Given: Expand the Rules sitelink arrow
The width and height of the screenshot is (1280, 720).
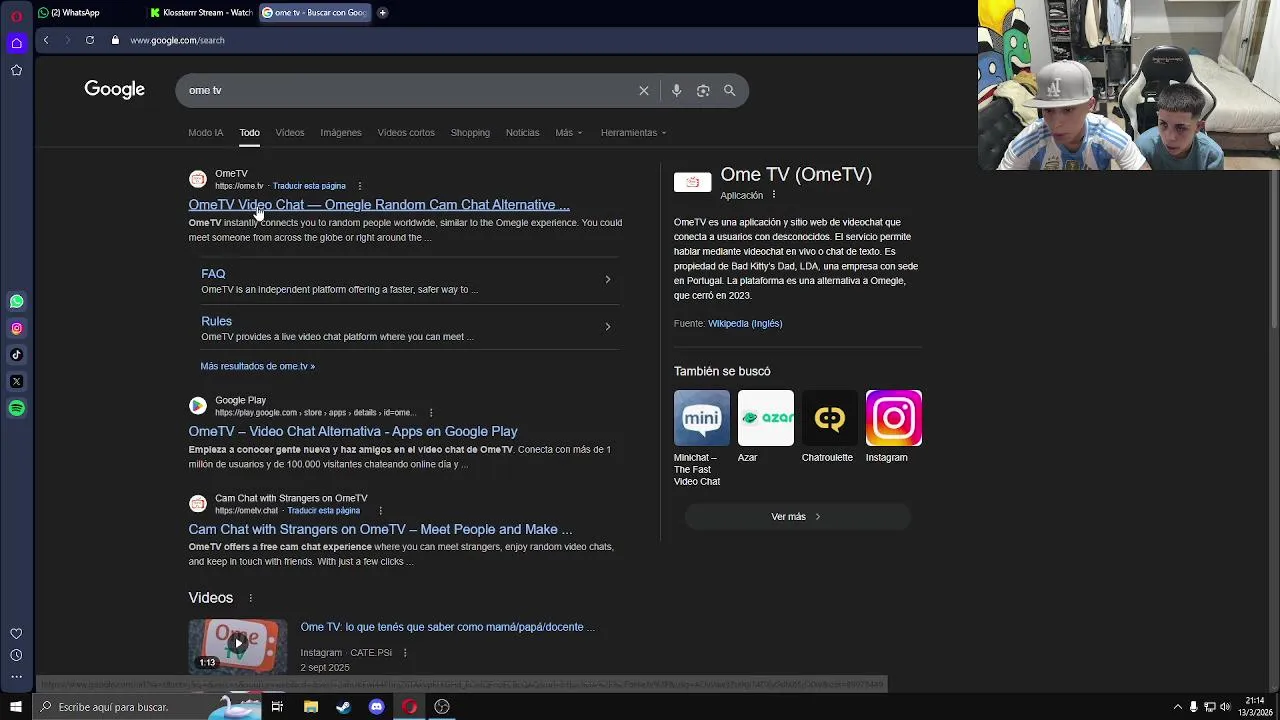Looking at the screenshot, I should (608, 326).
